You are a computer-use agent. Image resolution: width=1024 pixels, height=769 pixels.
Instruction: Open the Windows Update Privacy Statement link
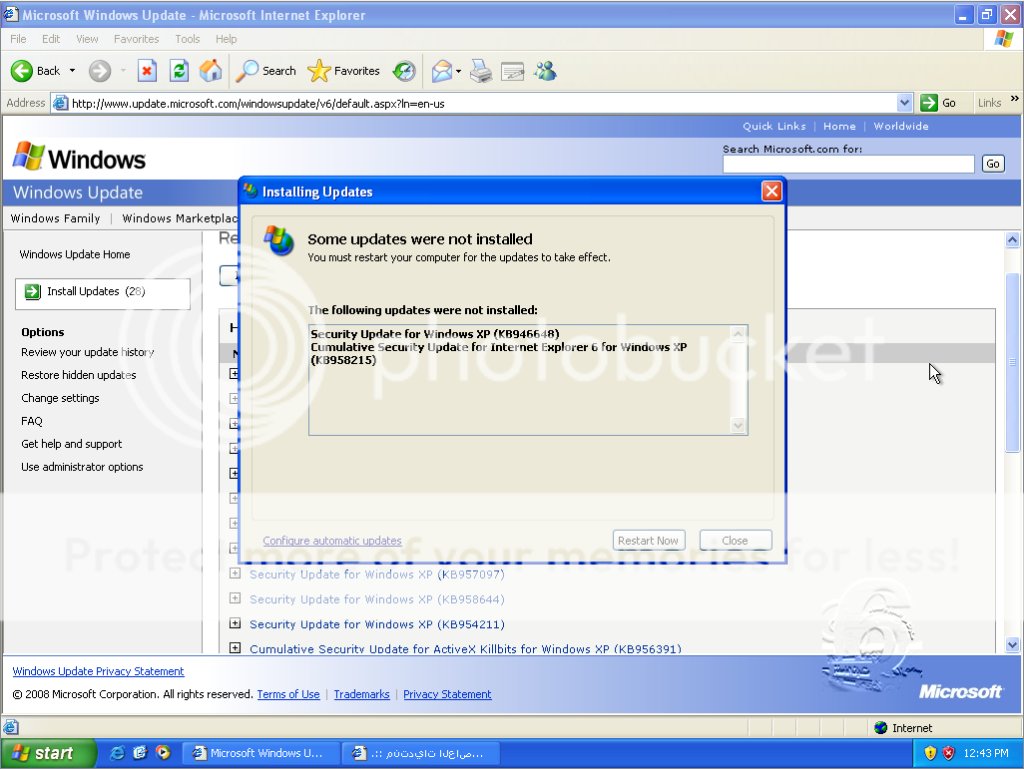click(x=98, y=672)
